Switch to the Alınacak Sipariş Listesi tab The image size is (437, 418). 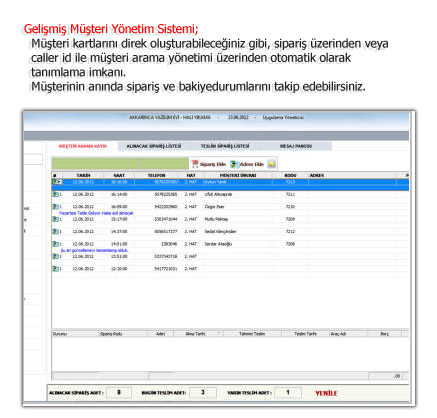click(154, 146)
